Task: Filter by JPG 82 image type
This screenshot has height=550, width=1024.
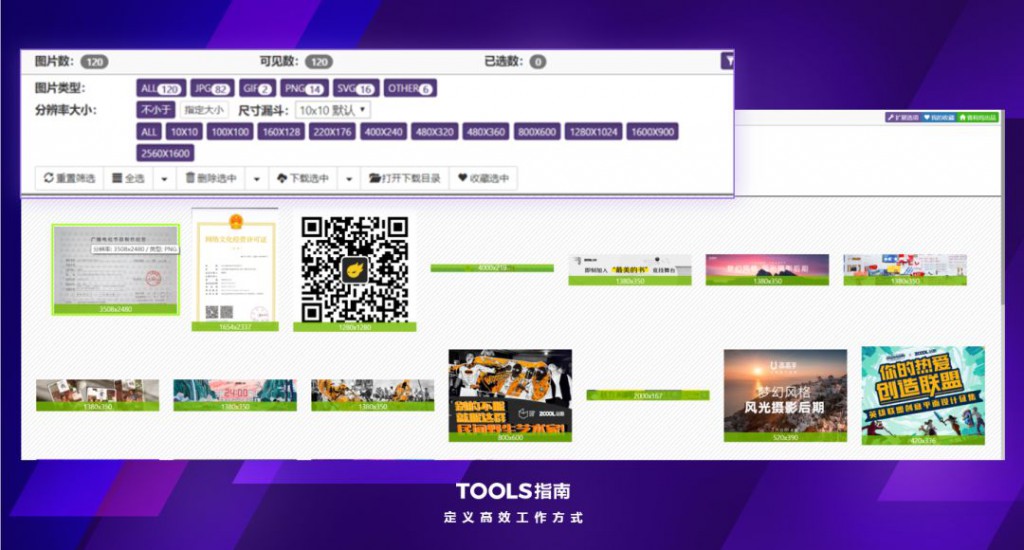Action: pos(212,88)
